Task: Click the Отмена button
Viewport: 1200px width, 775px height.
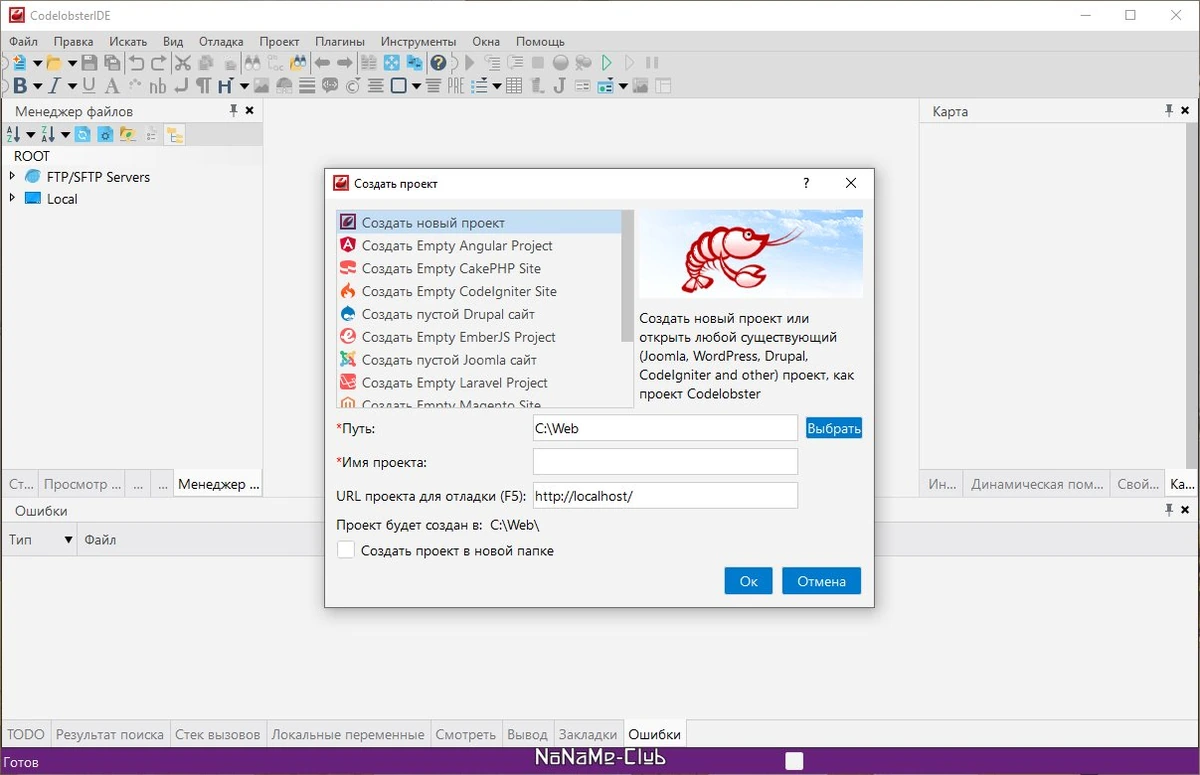Action: (x=822, y=581)
